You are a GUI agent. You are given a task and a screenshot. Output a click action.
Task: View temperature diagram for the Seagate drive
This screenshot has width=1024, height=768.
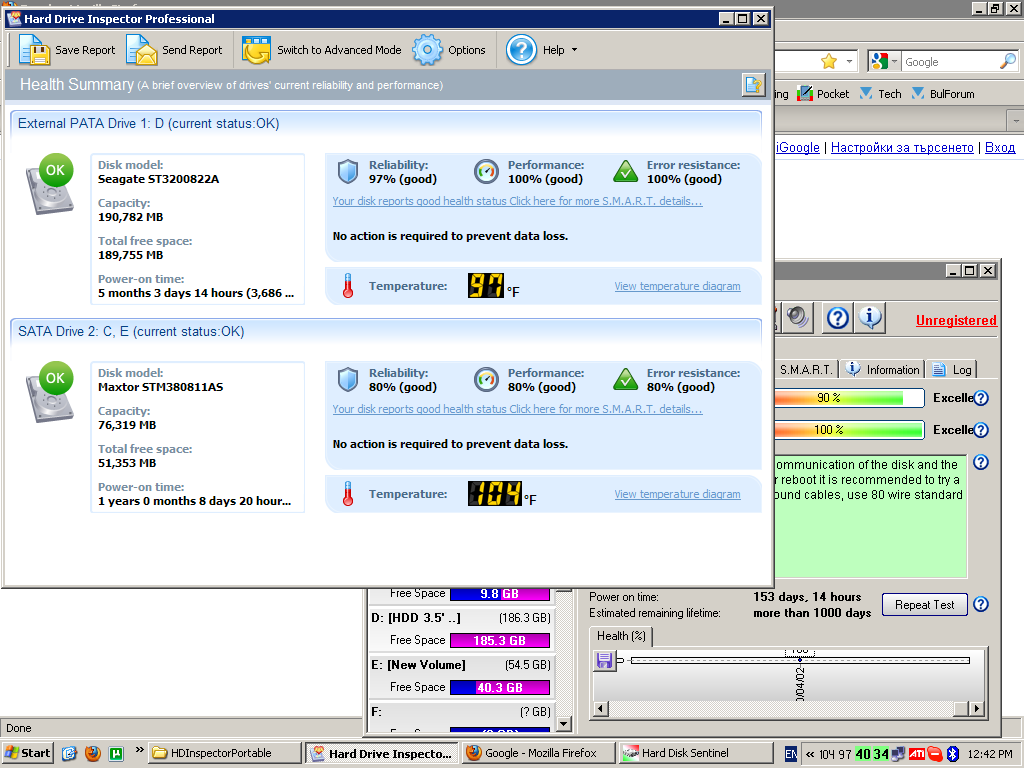[677, 286]
